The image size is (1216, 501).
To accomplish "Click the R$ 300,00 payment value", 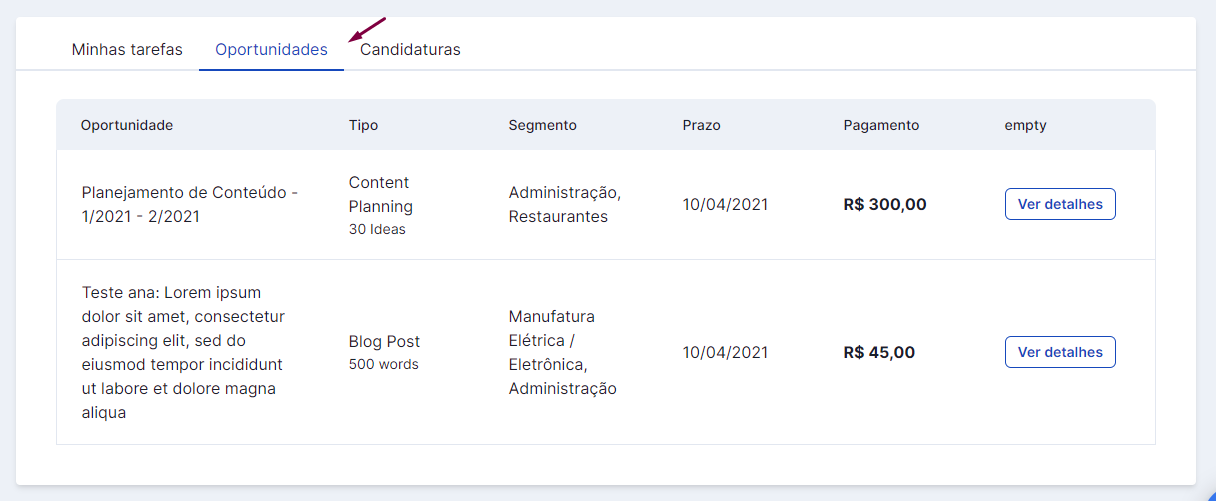I will 885,204.
